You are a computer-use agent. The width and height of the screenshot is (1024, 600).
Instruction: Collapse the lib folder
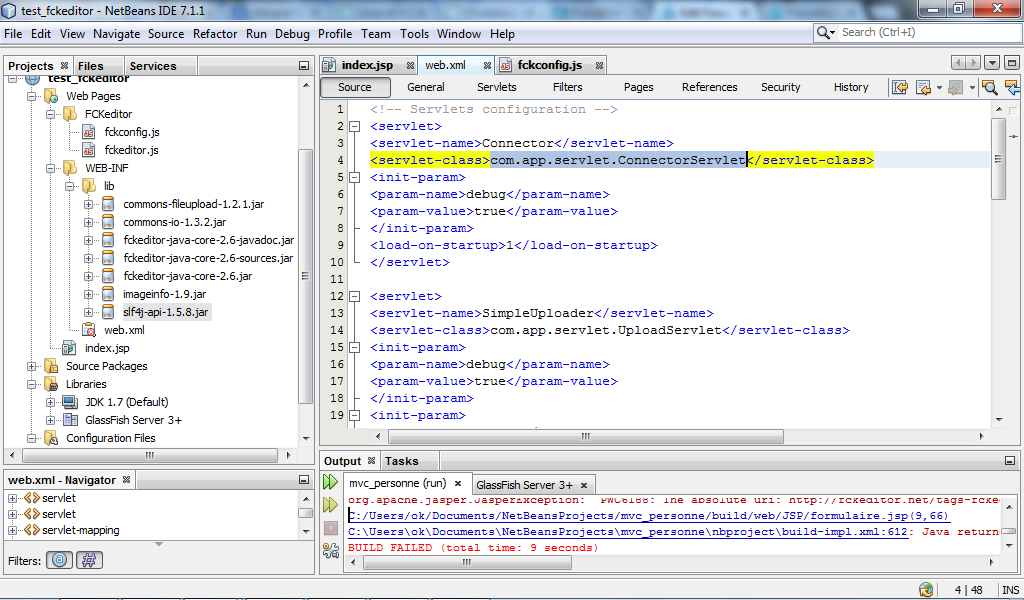pyautogui.click(x=69, y=186)
